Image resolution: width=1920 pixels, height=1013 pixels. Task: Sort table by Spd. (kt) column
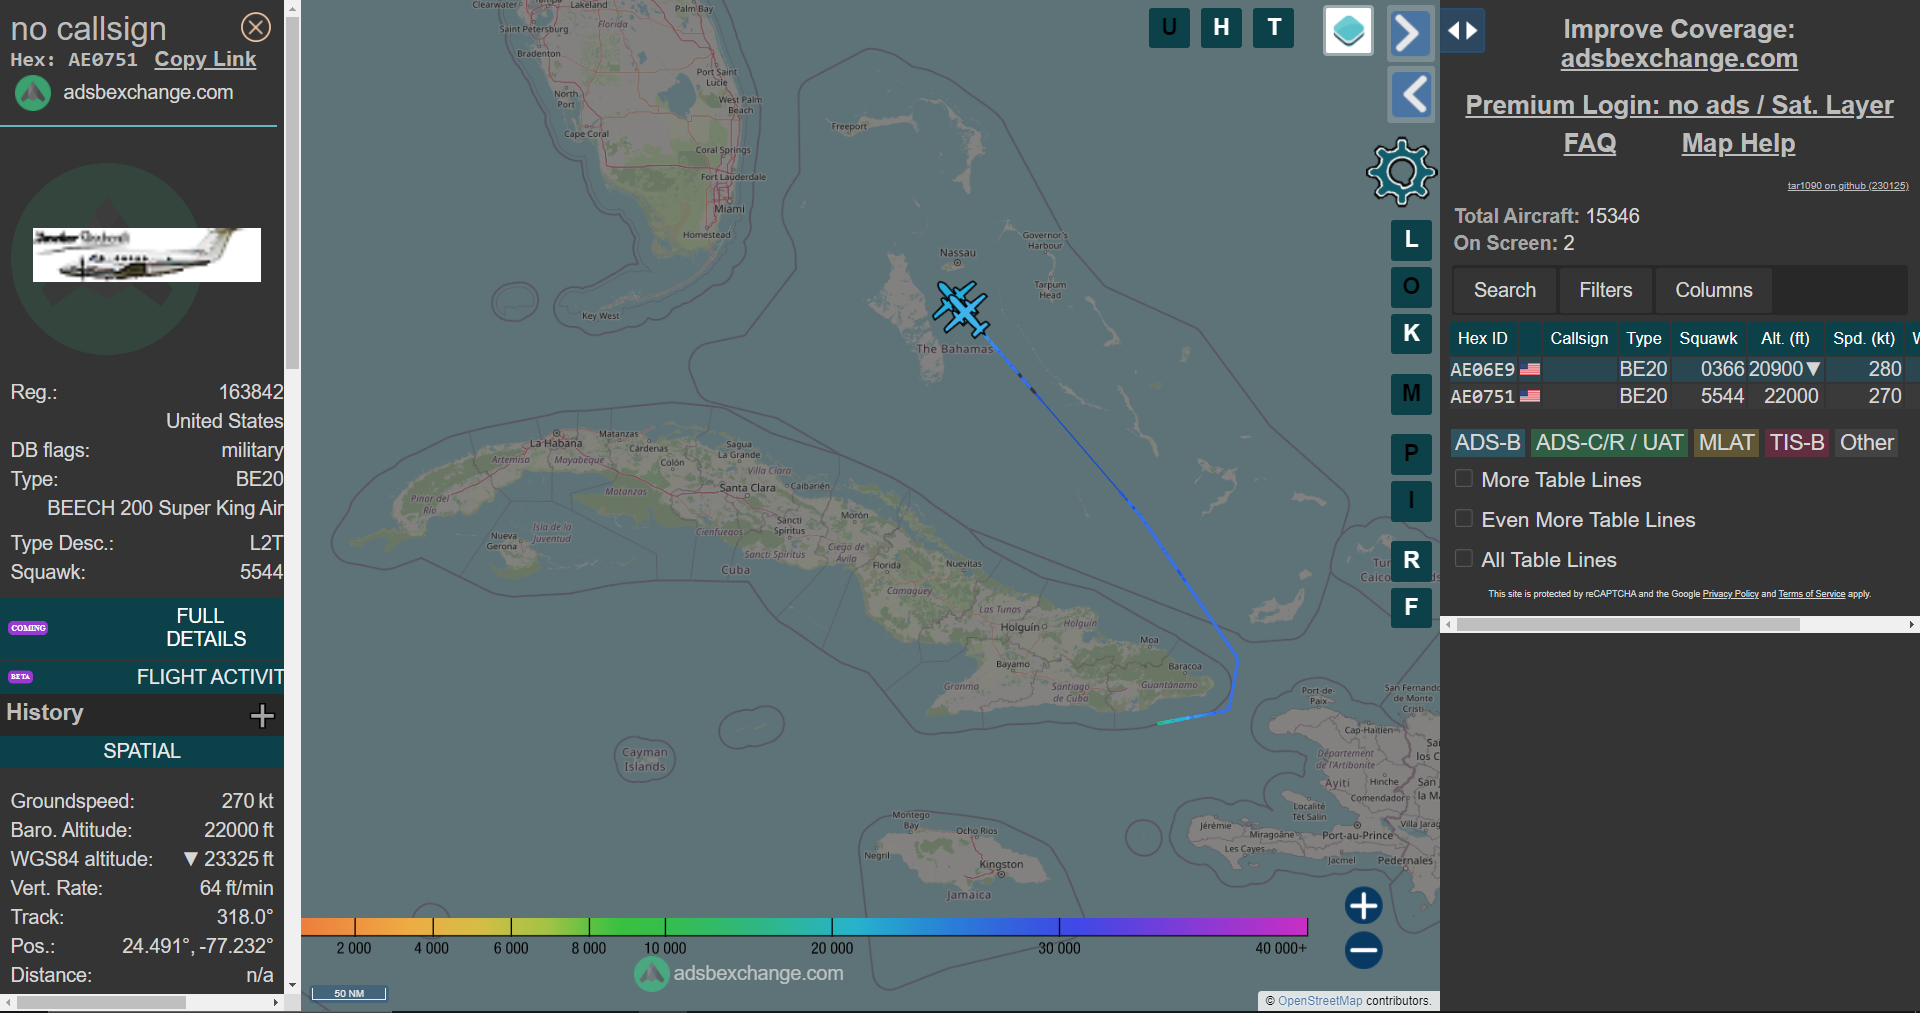point(1864,338)
